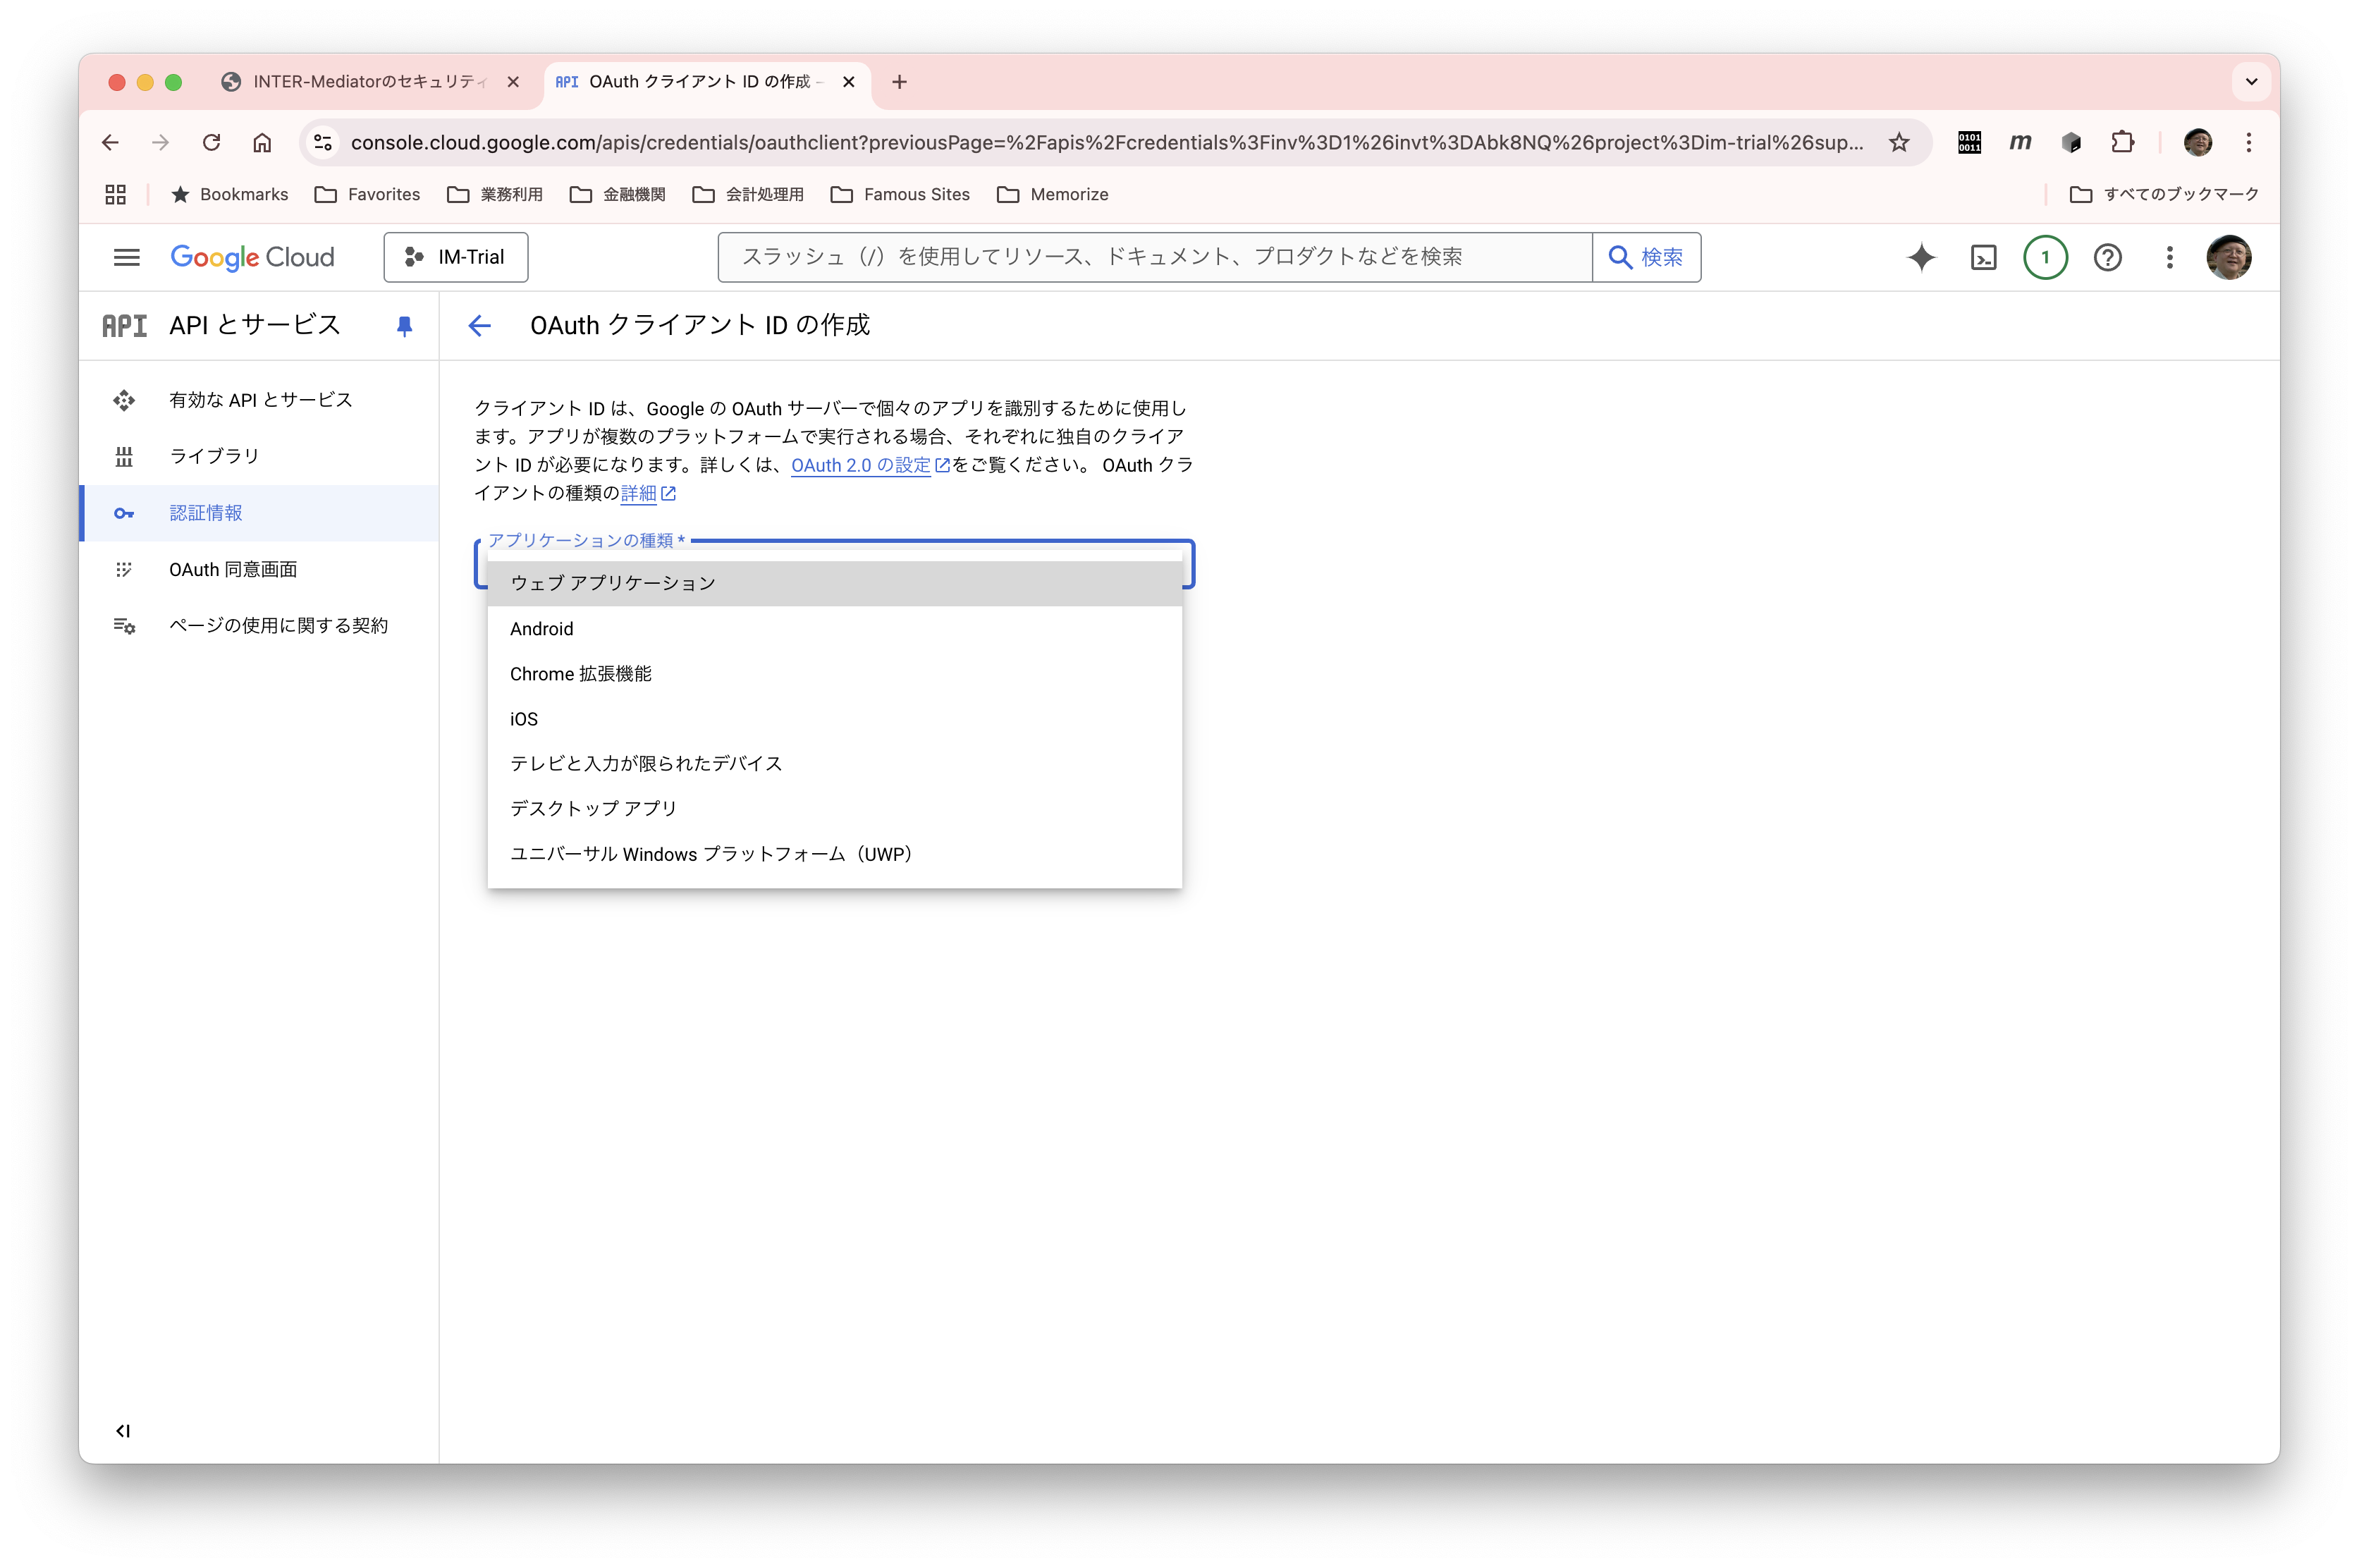Viewport: 2359px width, 1568px height.
Task: Click the Google Cloud logo
Action: [x=252, y=257]
